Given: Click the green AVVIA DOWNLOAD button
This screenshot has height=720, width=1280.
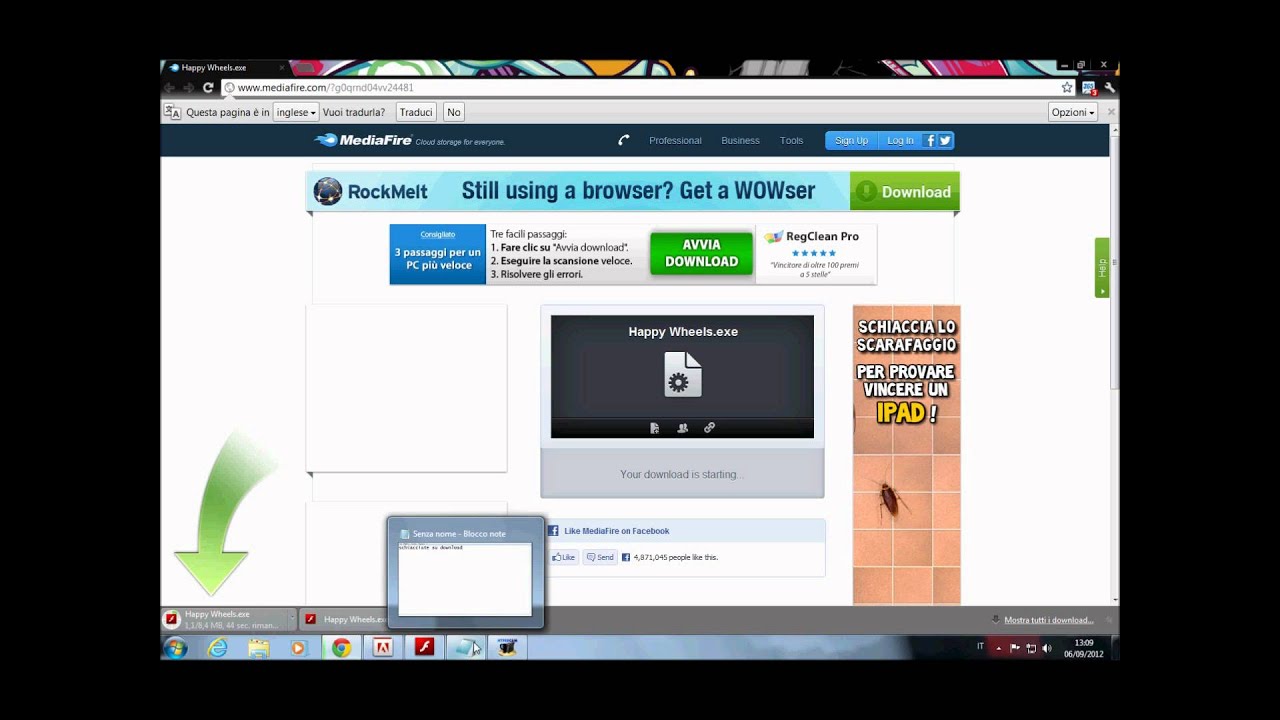Looking at the screenshot, I should 701,254.
